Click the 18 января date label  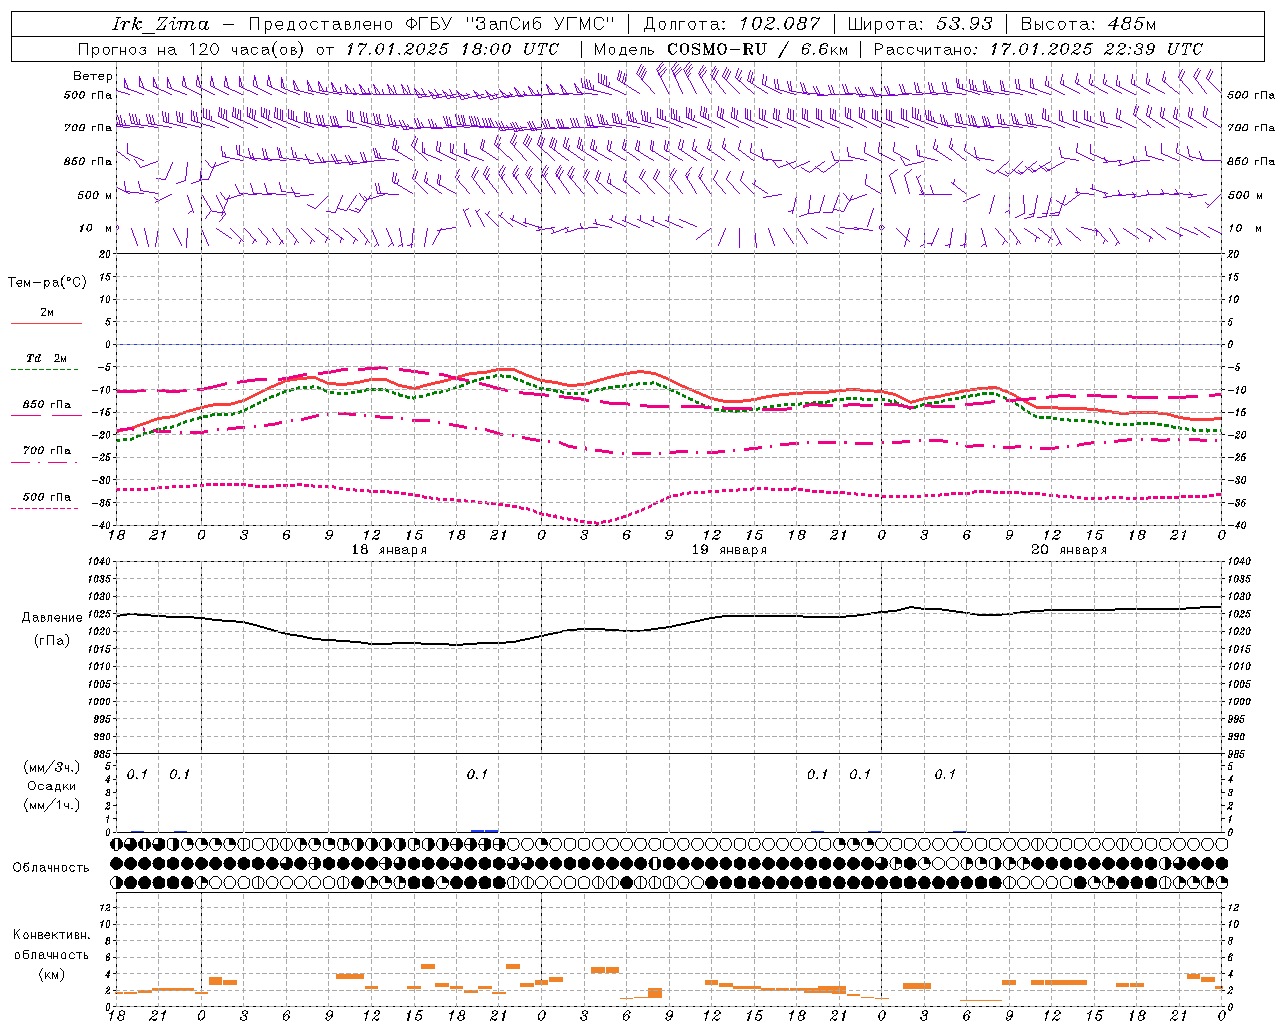click(389, 550)
